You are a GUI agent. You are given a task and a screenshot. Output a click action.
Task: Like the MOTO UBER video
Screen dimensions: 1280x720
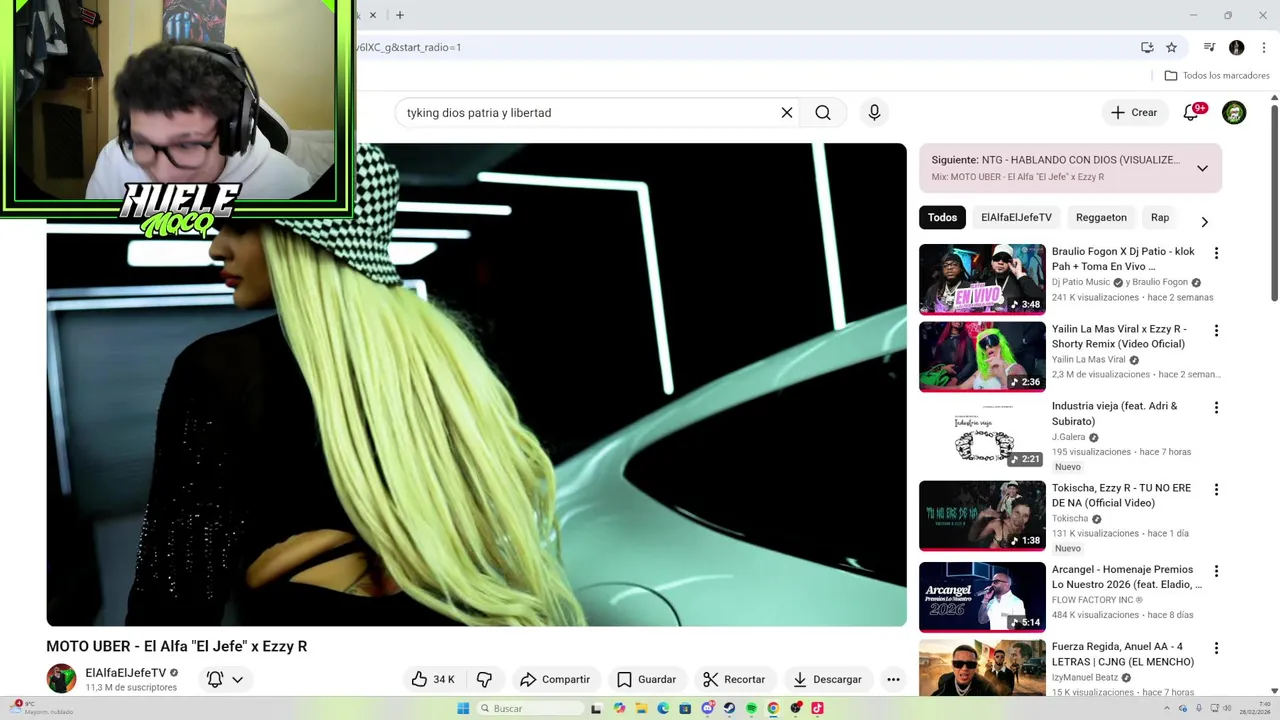(x=432, y=679)
